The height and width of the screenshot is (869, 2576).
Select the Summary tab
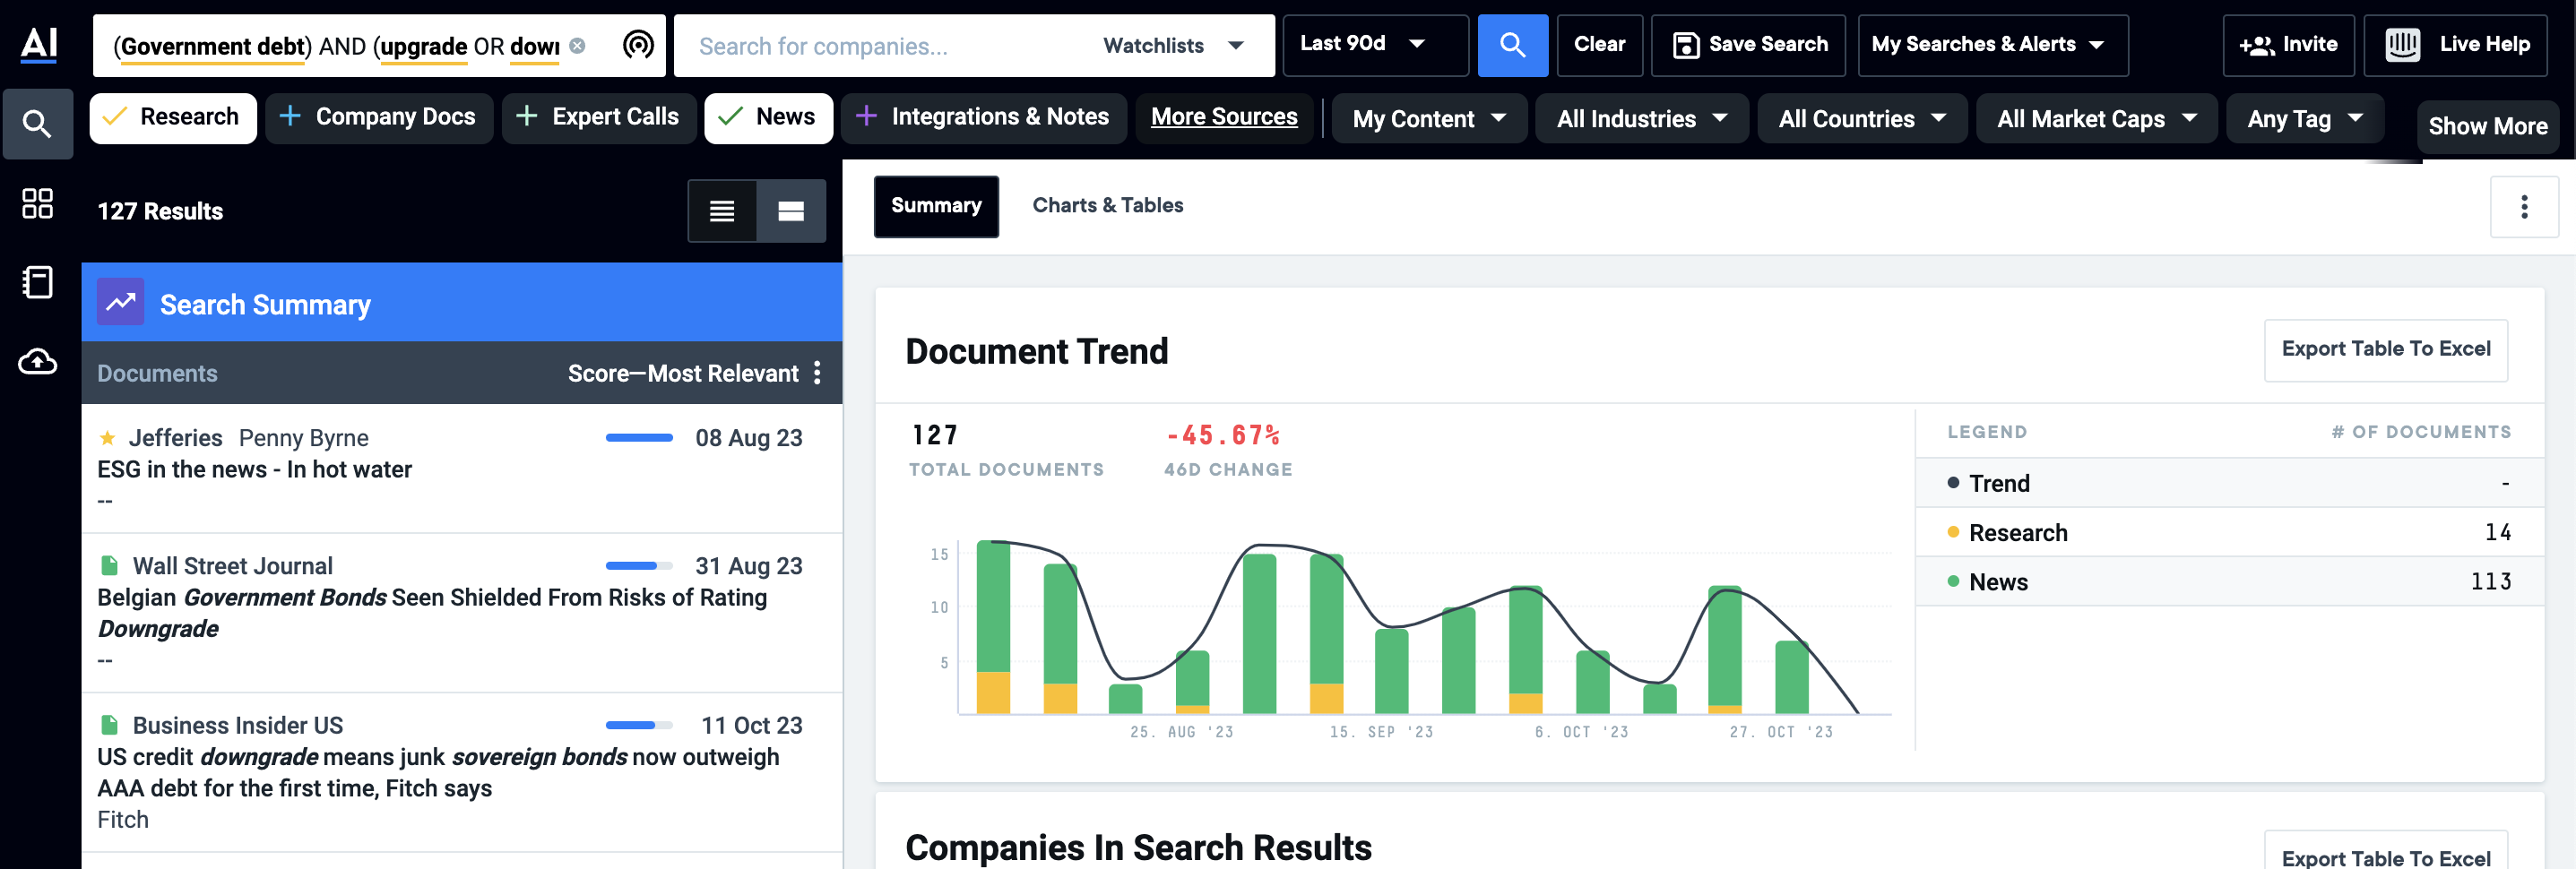click(936, 207)
